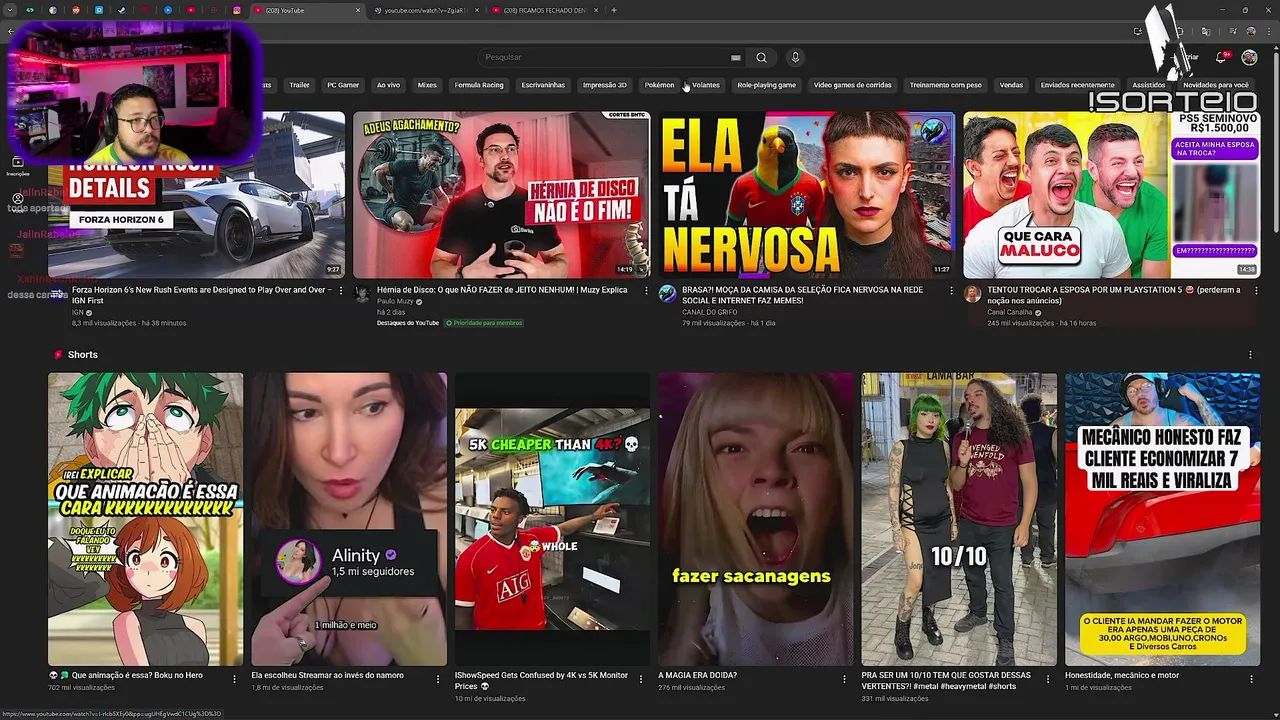This screenshot has width=1280, height=720.
Task: Open the Chrome three-dot menu
Action: [1268, 31]
